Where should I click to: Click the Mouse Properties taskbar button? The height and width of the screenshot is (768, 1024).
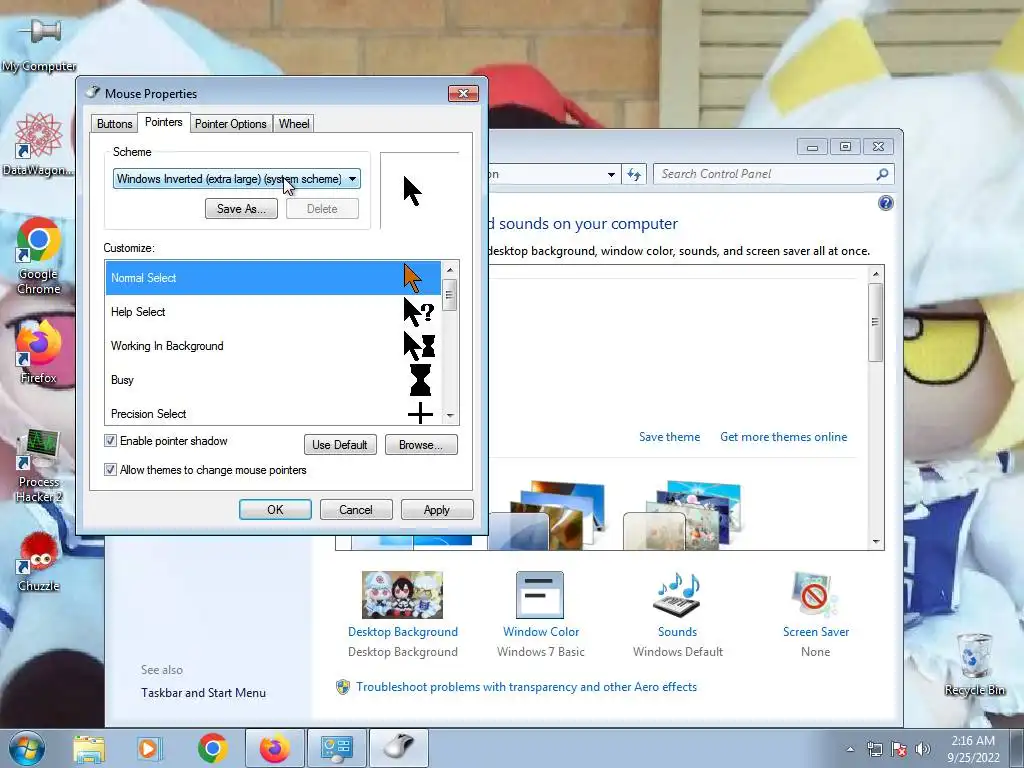(399, 748)
